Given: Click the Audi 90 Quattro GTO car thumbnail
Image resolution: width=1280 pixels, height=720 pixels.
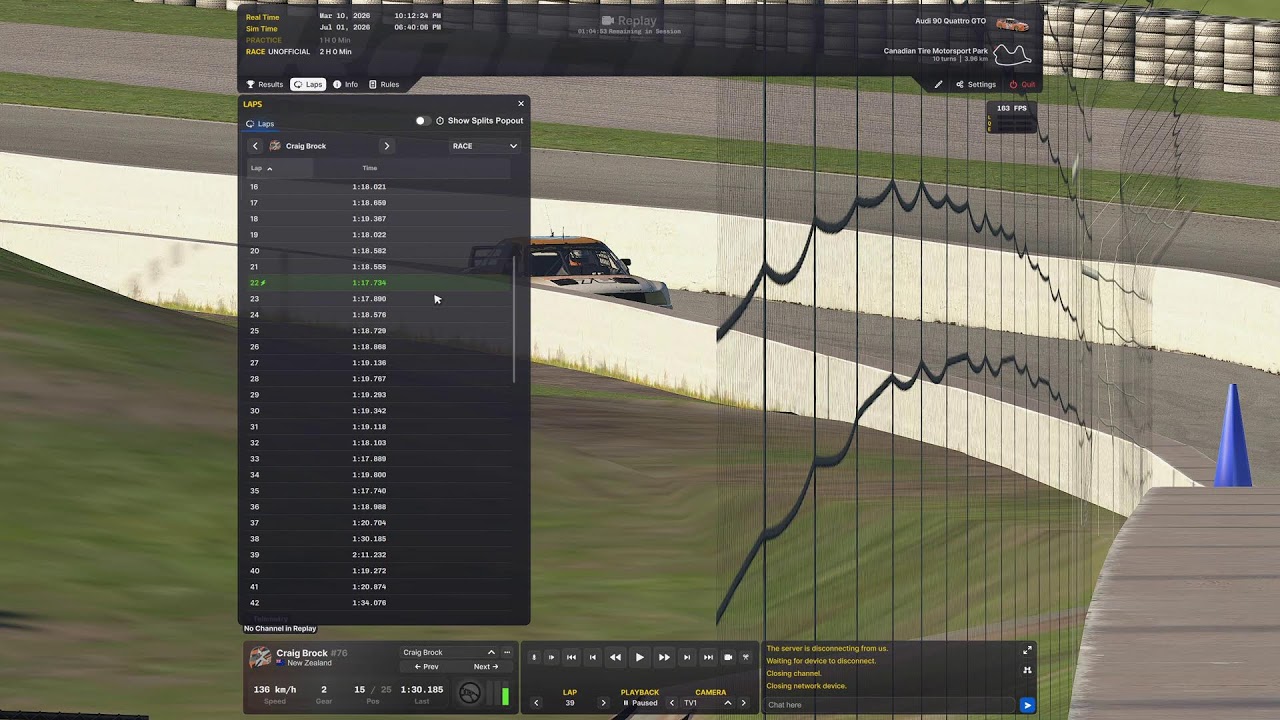Looking at the screenshot, I should pyautogui.click(x=1012, y=24).
